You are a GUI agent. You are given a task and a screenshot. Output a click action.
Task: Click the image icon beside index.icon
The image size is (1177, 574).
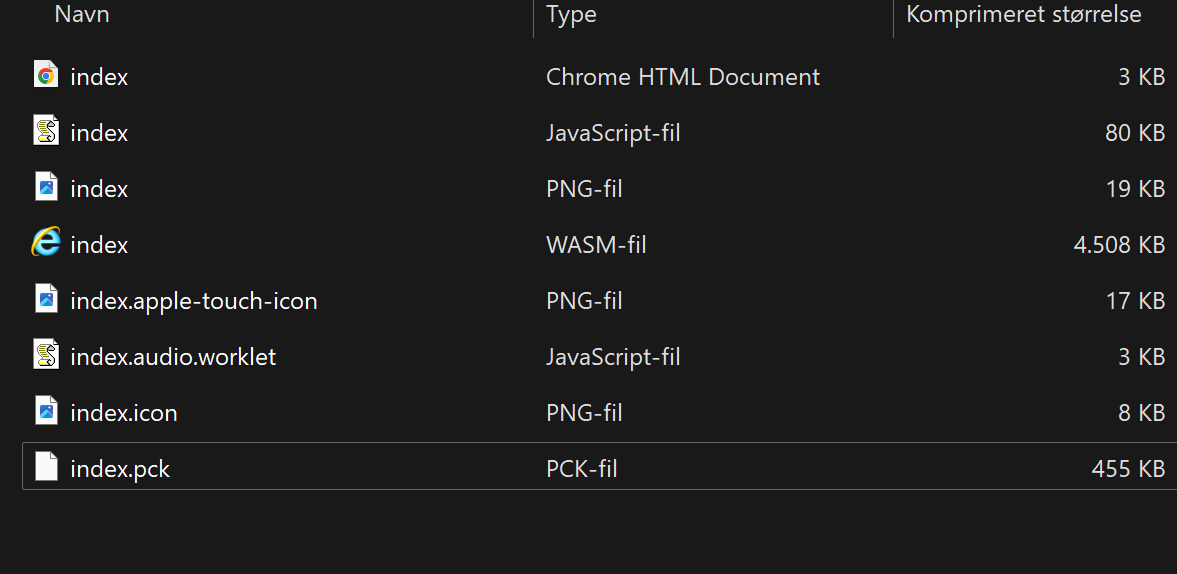pos(46,410)
